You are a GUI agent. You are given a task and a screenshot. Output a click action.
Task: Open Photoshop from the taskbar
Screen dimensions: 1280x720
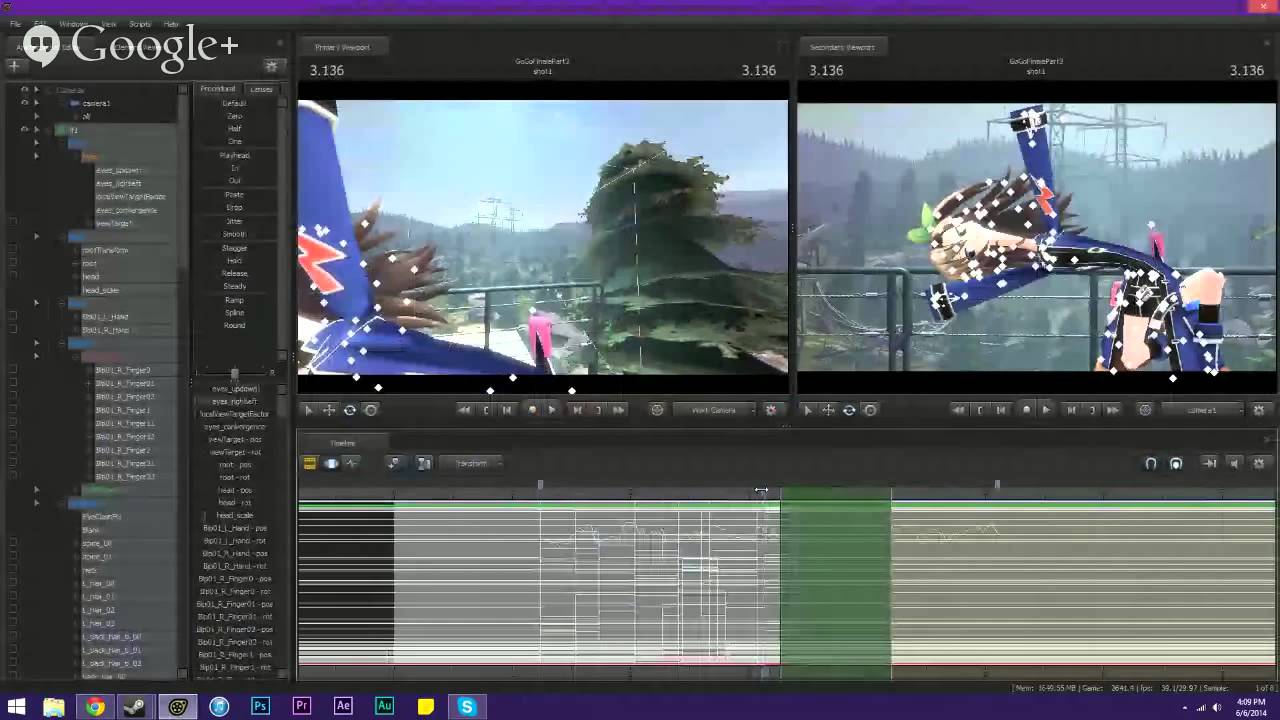[x=260, y=706]
